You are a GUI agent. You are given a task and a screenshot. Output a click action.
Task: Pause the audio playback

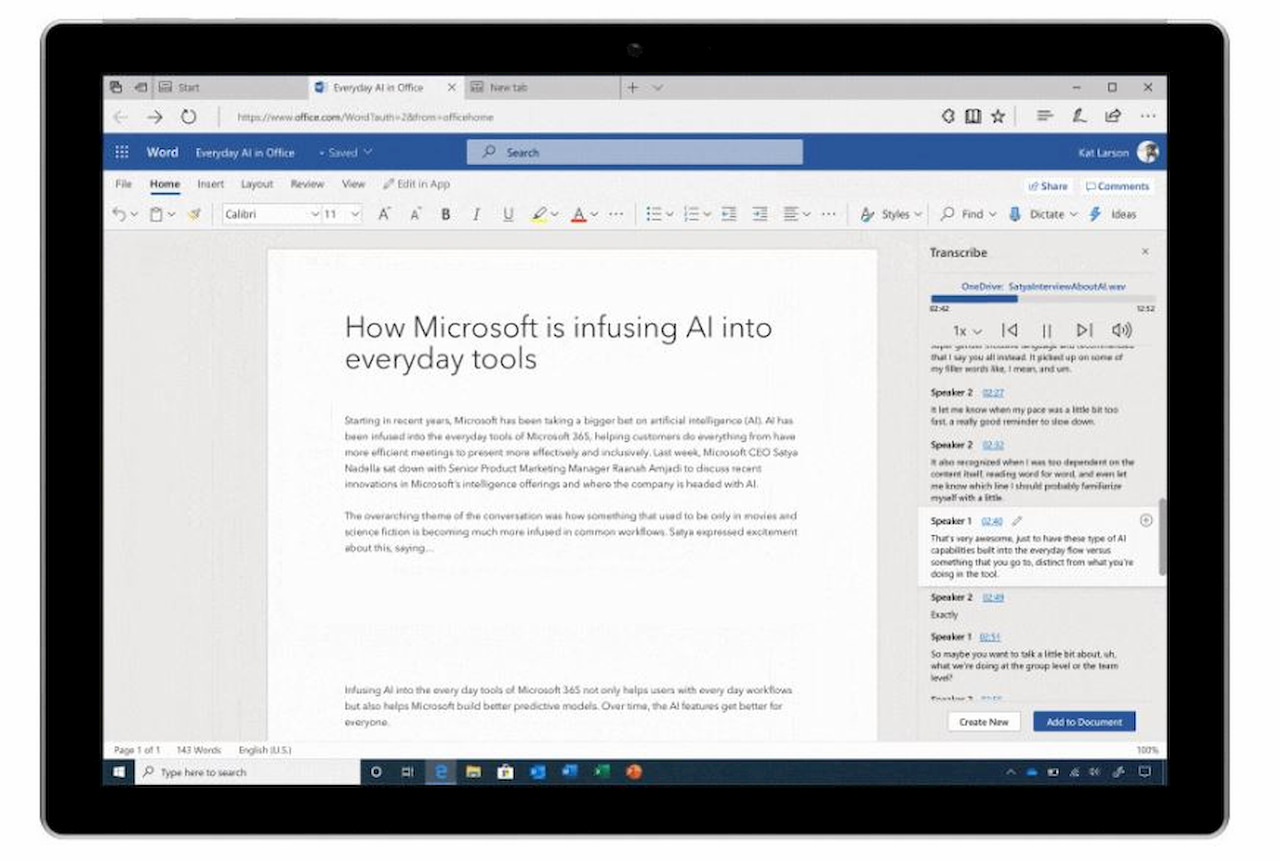[x=1047, y=331]
